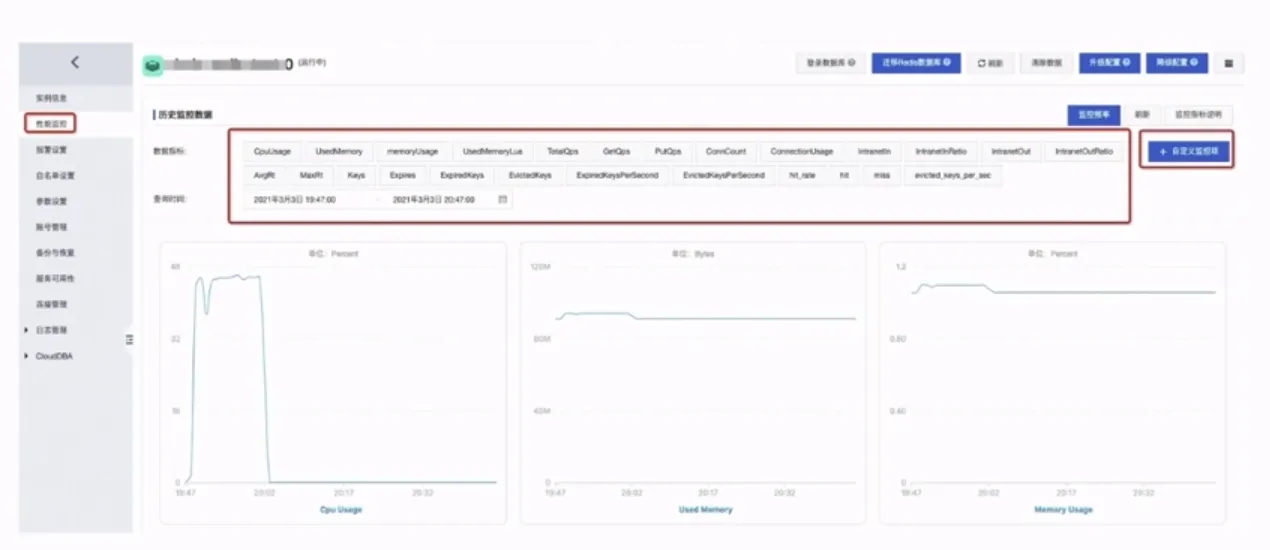Click the 登录数据库 button
This screenshot has height=550, width=1270.
(831, 63)
